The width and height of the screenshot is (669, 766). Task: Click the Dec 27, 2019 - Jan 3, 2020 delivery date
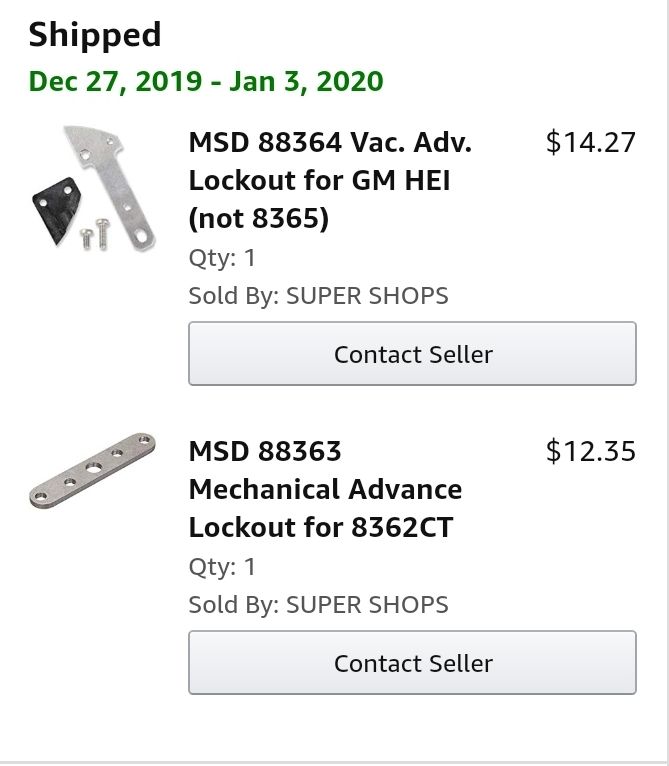tap(206, 81)
